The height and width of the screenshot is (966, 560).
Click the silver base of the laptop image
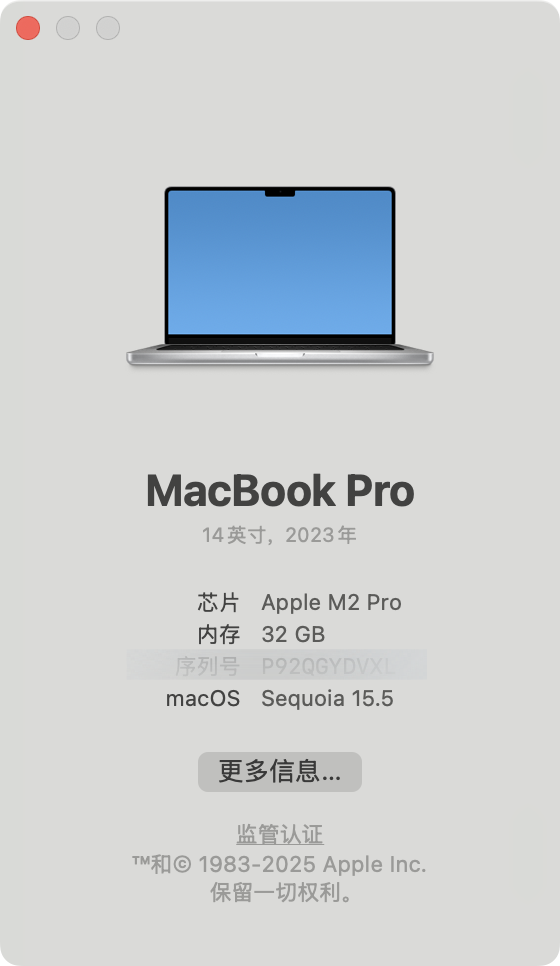(x=280, y=356)
